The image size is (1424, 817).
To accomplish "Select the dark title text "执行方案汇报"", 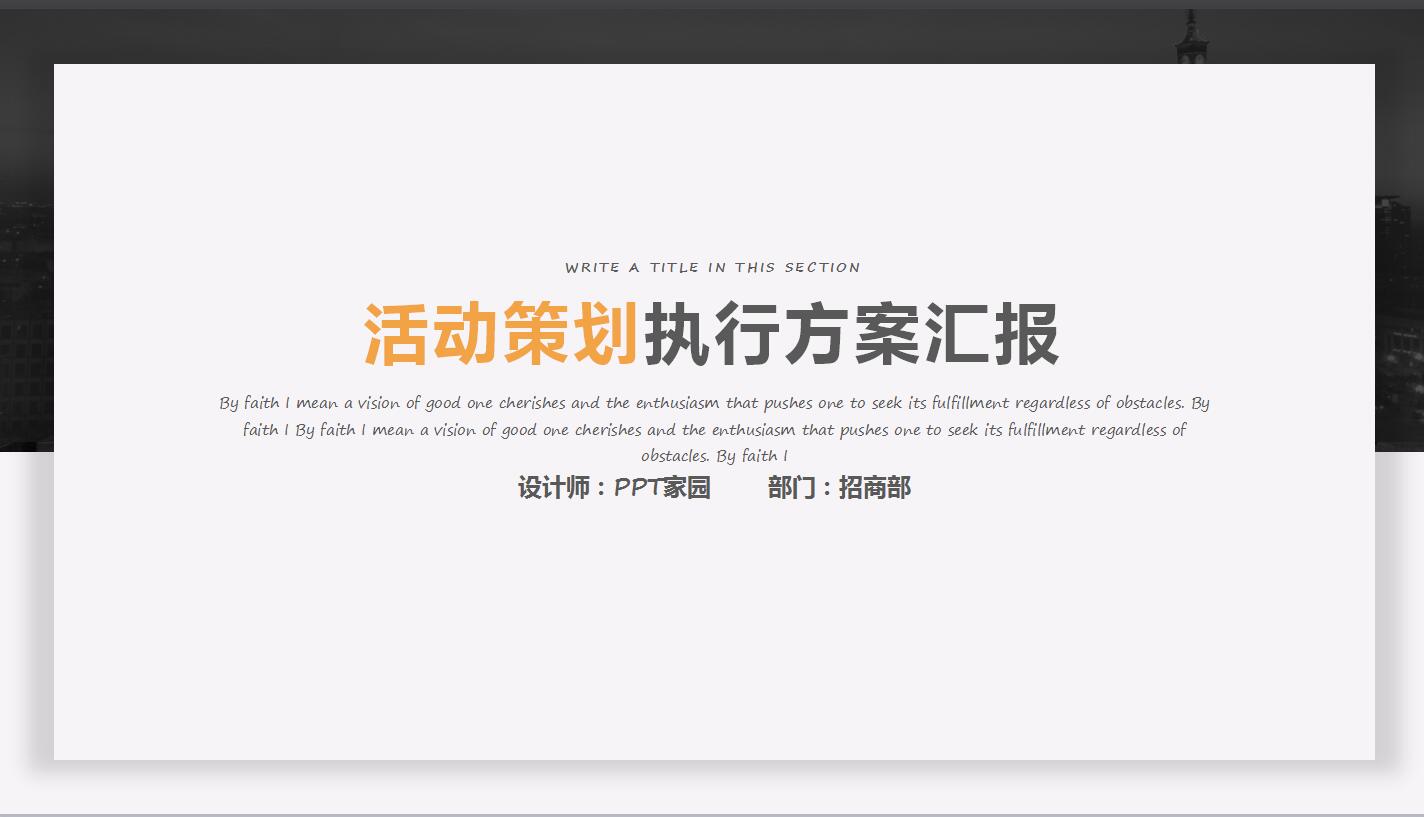I will pyautogui.click(x=852, y=334).
